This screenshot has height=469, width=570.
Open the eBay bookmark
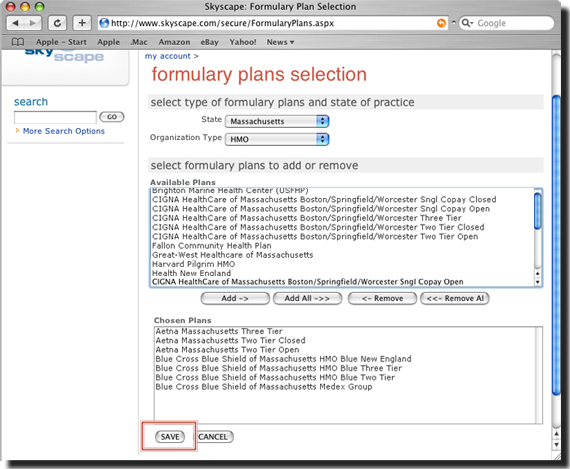tap(209, 42)
